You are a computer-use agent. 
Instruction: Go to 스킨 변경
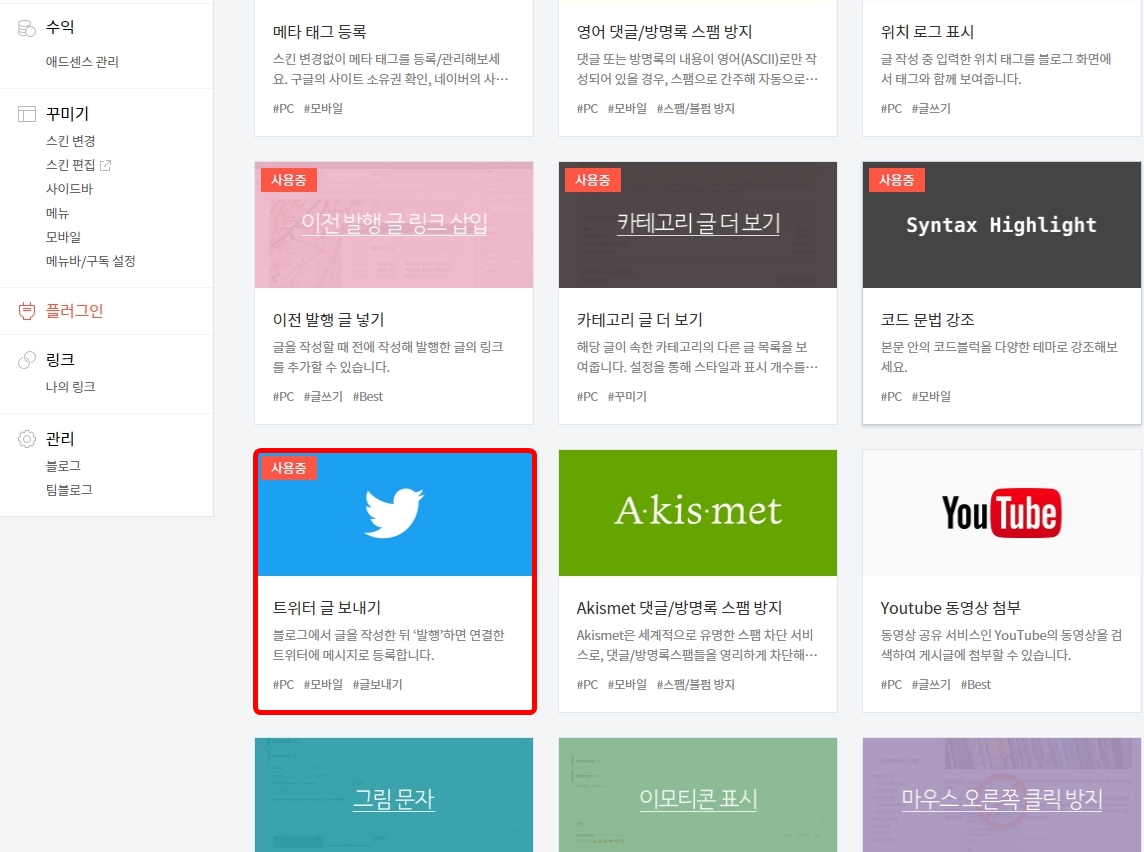tap(70, 141)
